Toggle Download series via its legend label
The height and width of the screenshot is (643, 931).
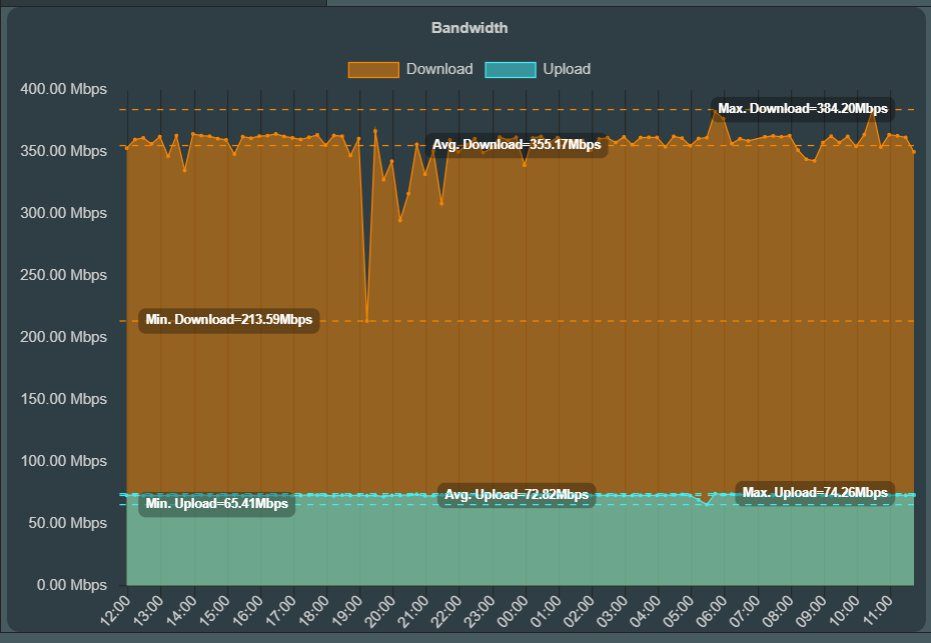click(x=439, y=69)
